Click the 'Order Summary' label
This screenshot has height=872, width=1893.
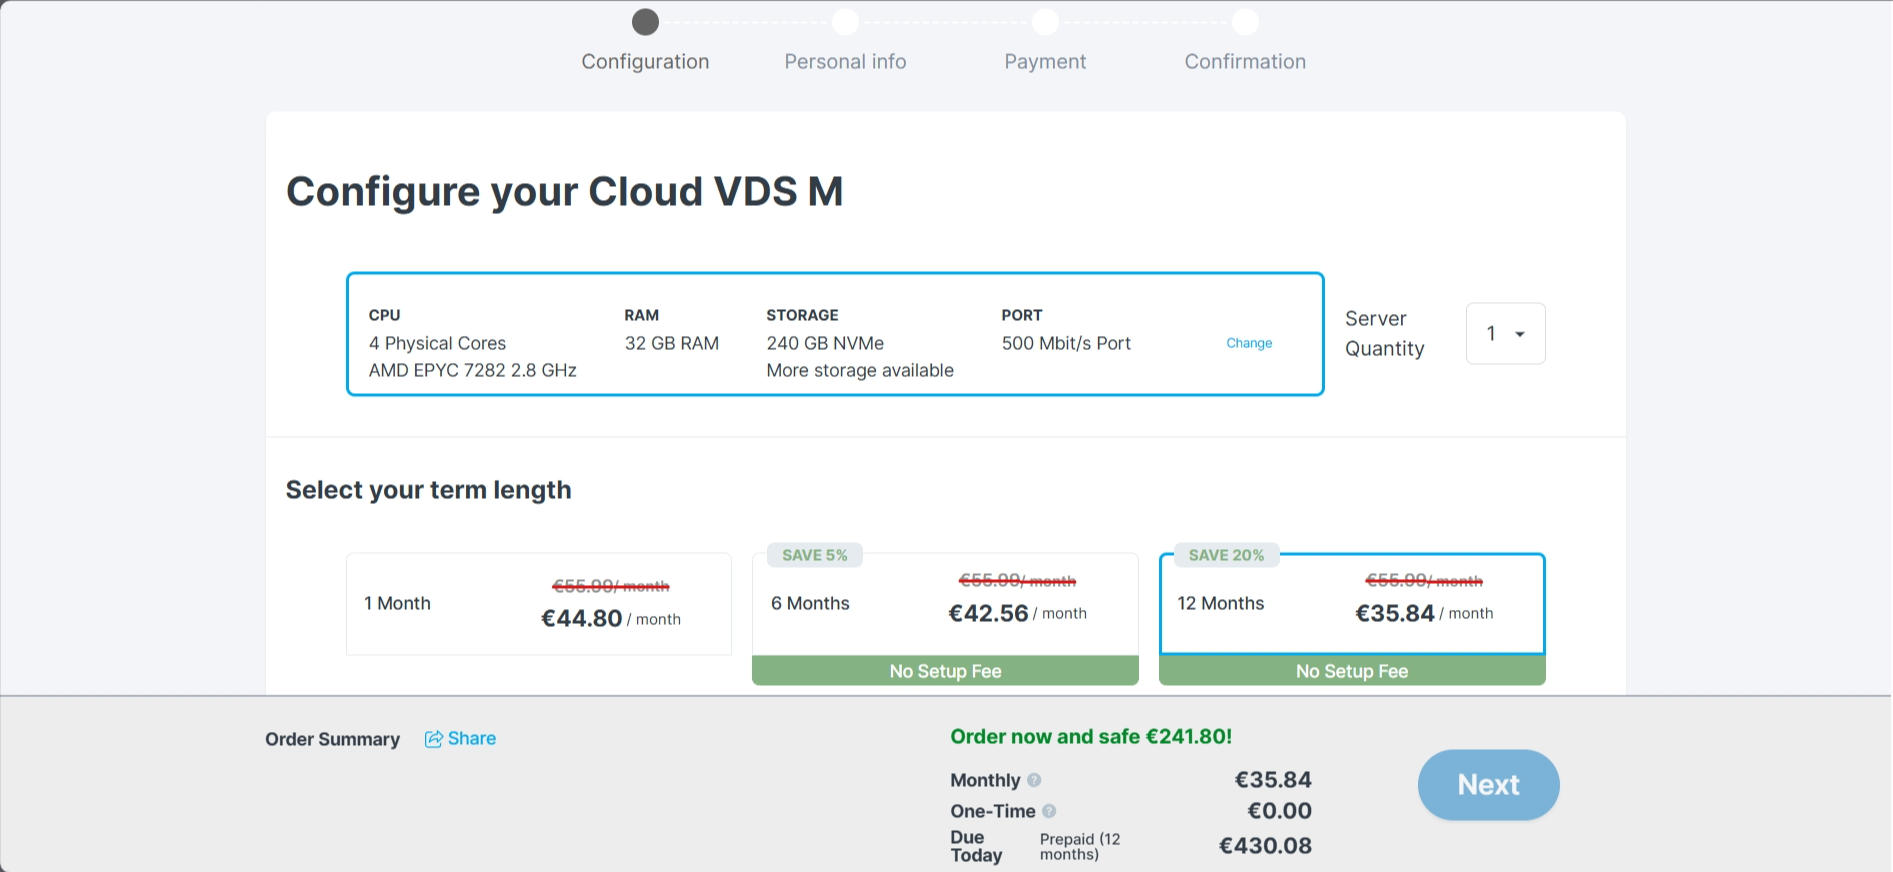[332, 739]
